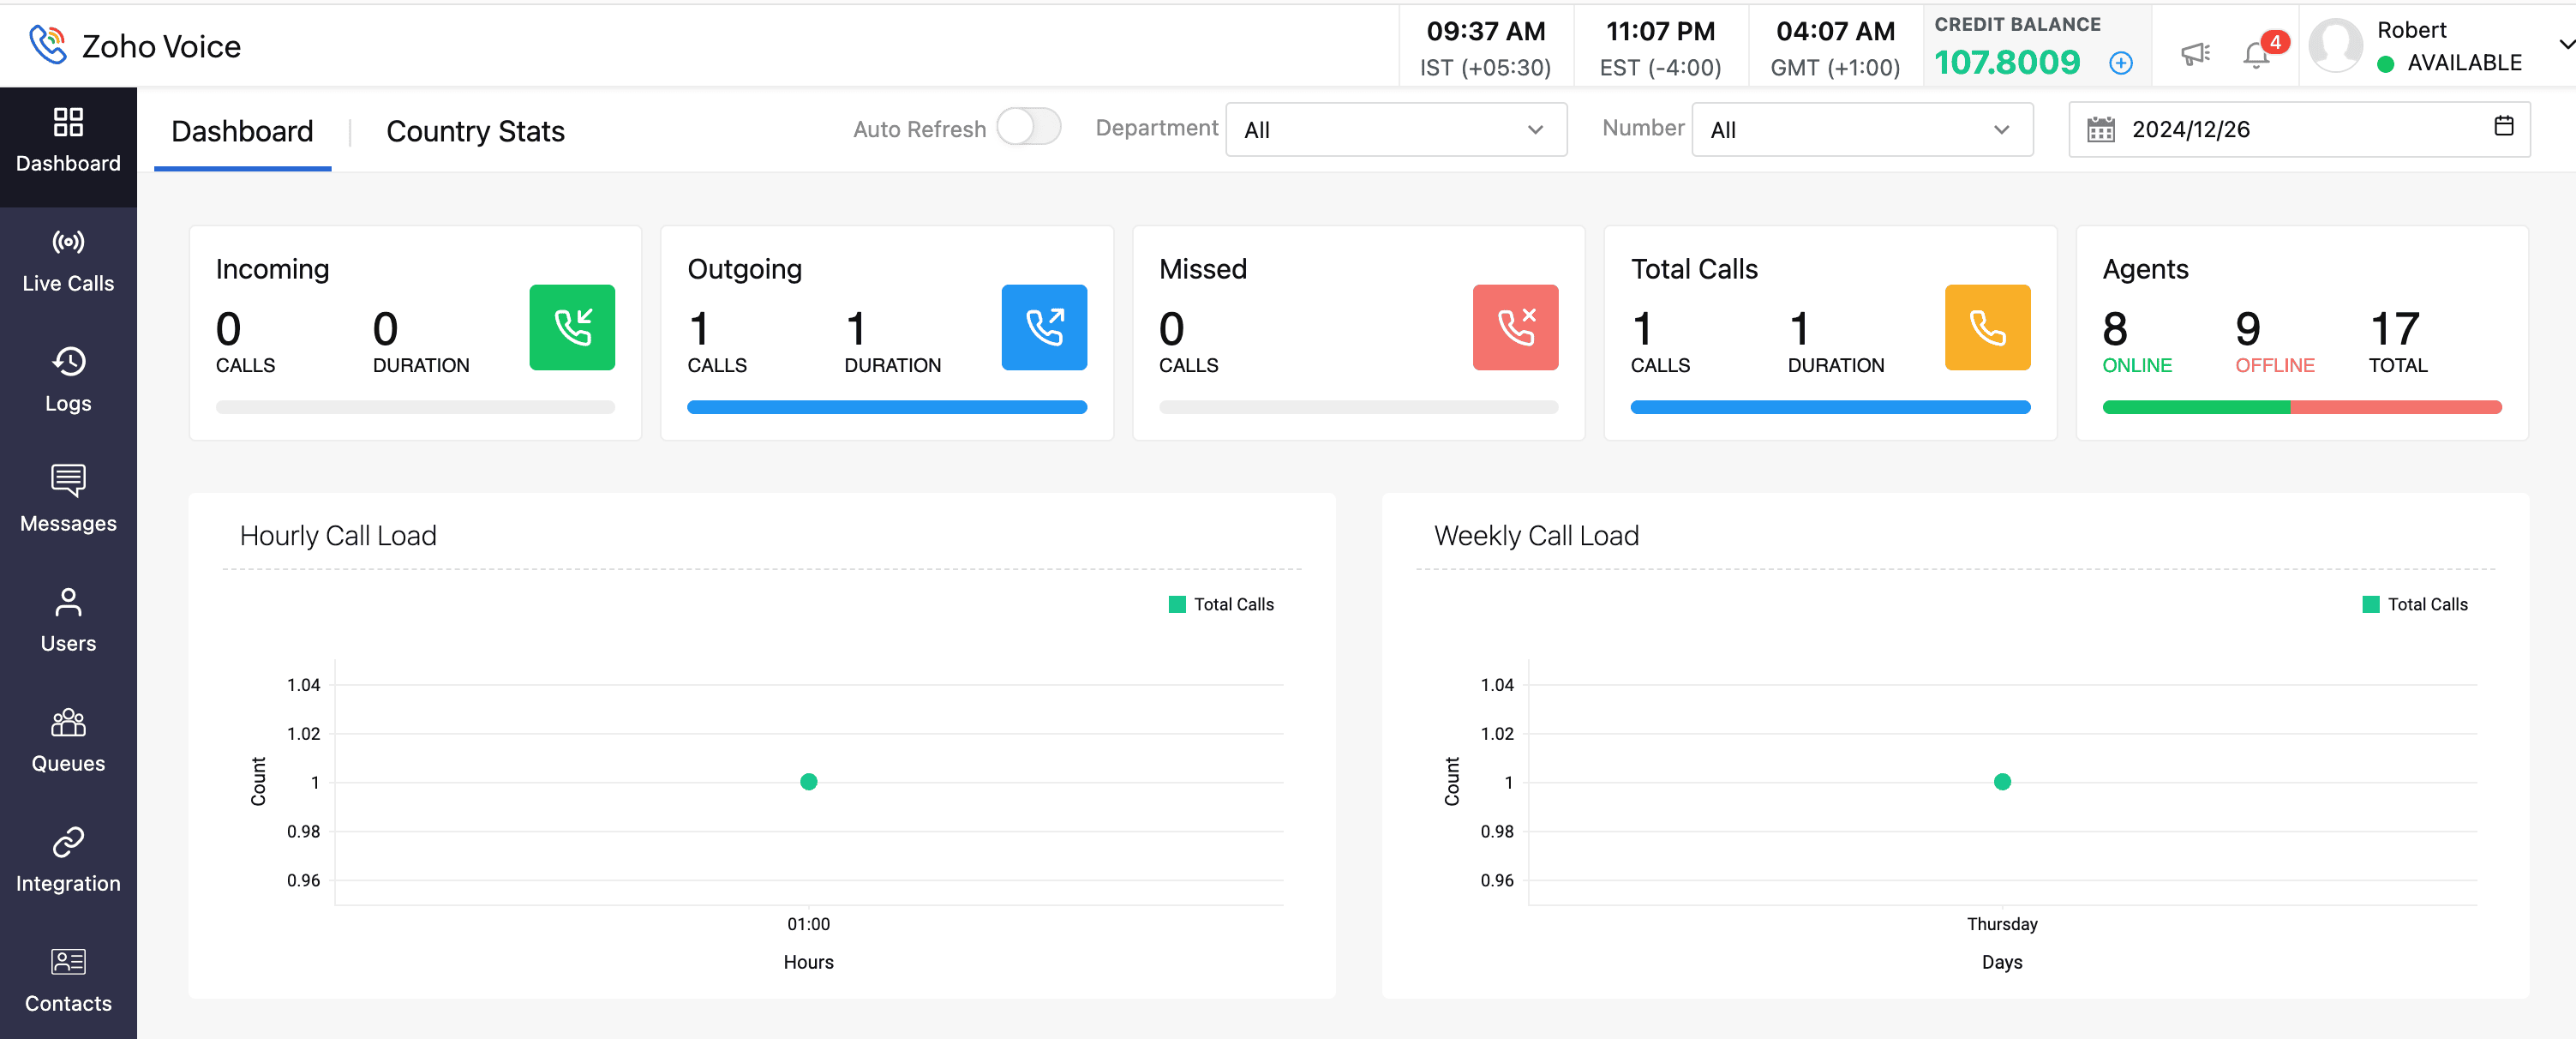The width and height of the screenshot is (2576, 1039).
Task: Open the Department dropdown
Action: pos(1395,130)
